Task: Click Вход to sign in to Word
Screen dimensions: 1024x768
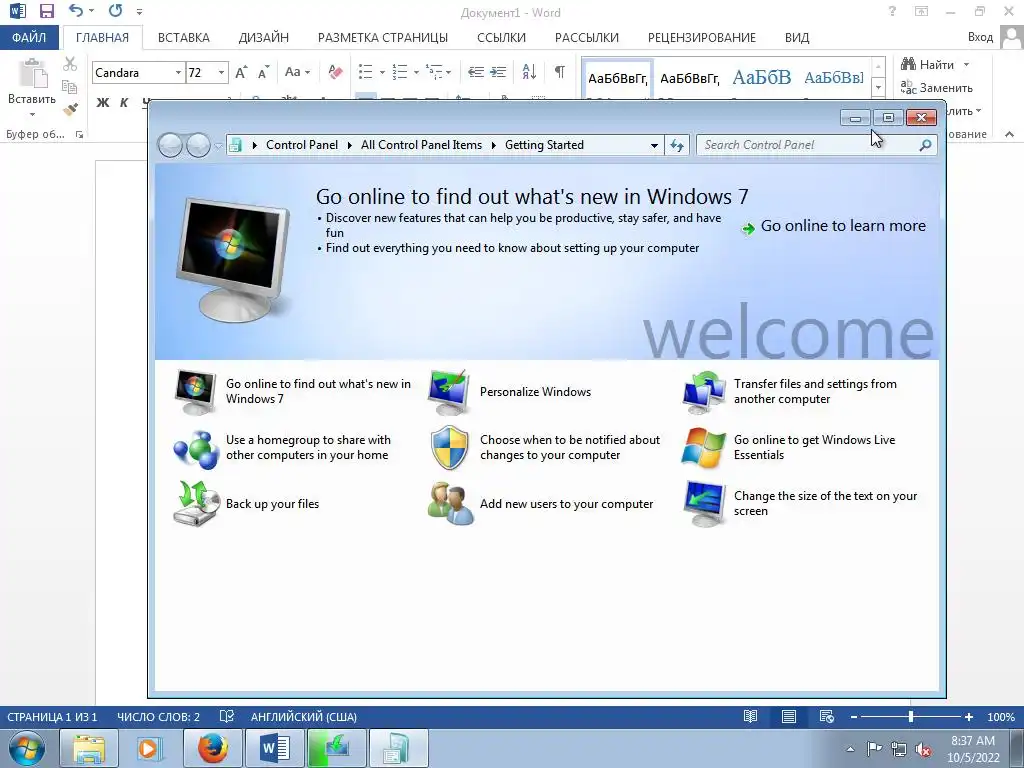Action: click(980, 37)
